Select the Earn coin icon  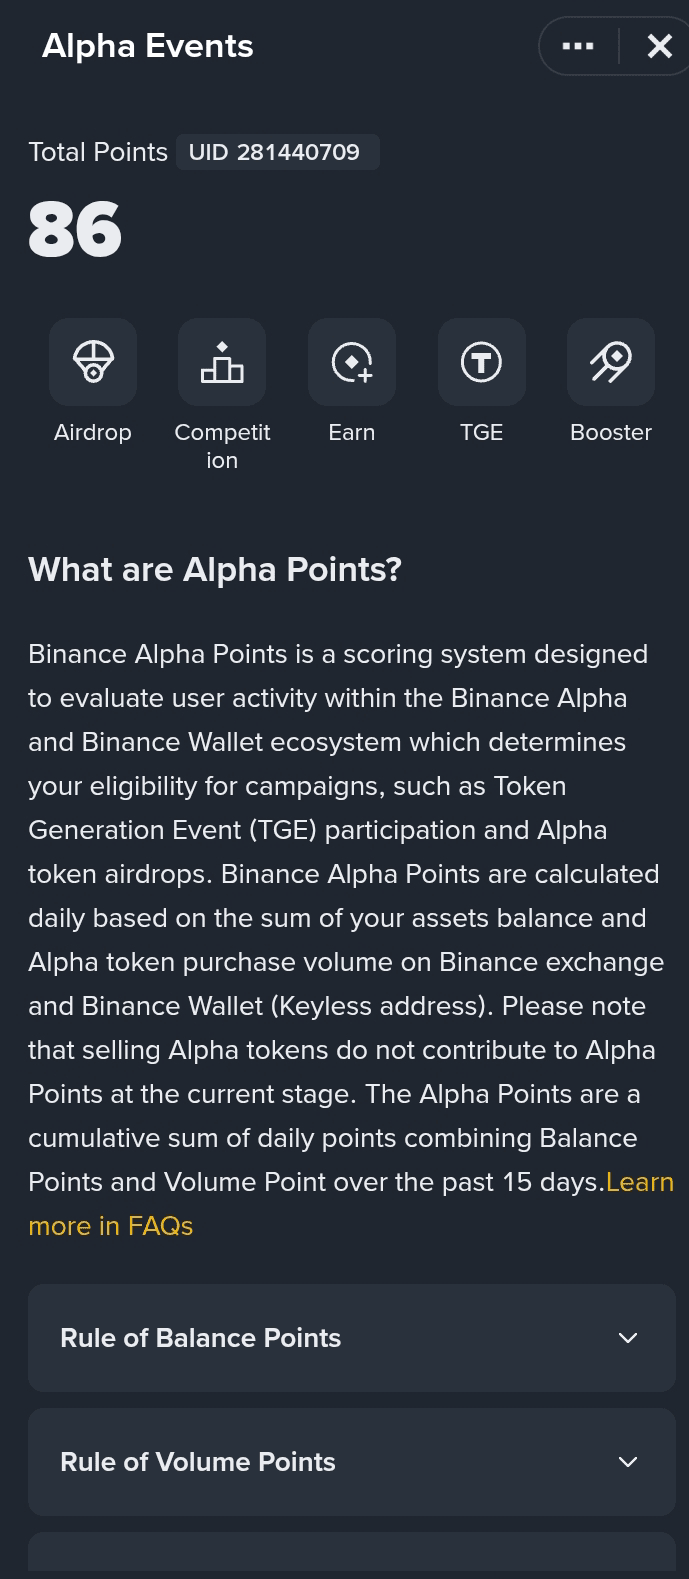352,362
